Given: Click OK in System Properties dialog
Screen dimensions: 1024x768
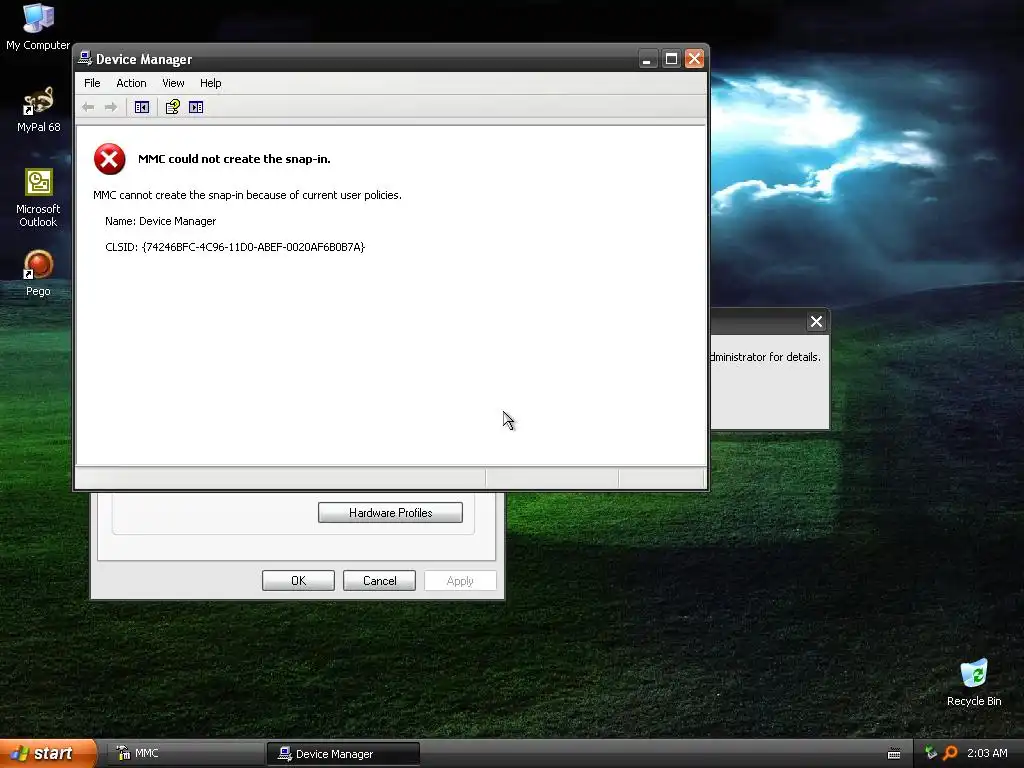Looking at the screenshot, I should (298, 581).
